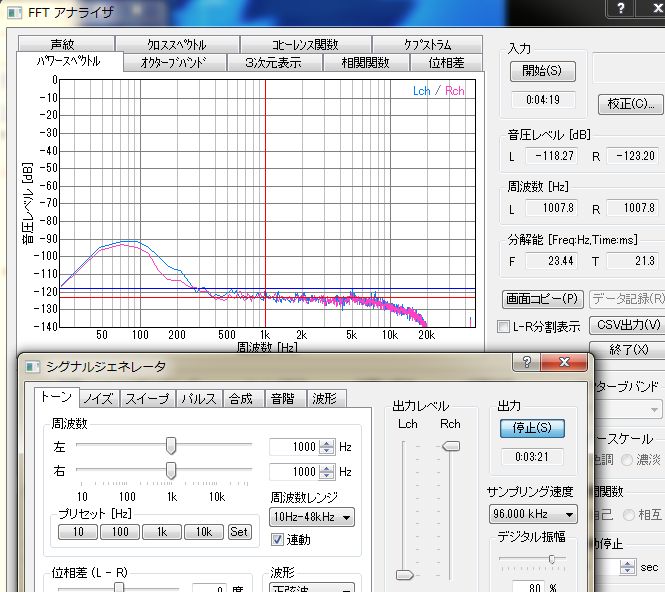This screenshot has width=665, height=592.
Task: Click the F resolution value 23.44
Action: (551, 260)
